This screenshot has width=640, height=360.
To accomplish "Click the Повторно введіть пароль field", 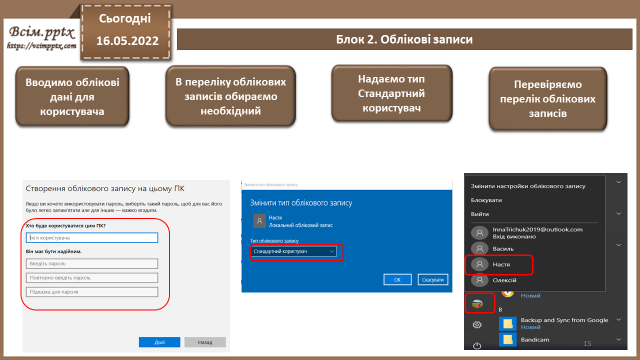I will tap(92, 278).
